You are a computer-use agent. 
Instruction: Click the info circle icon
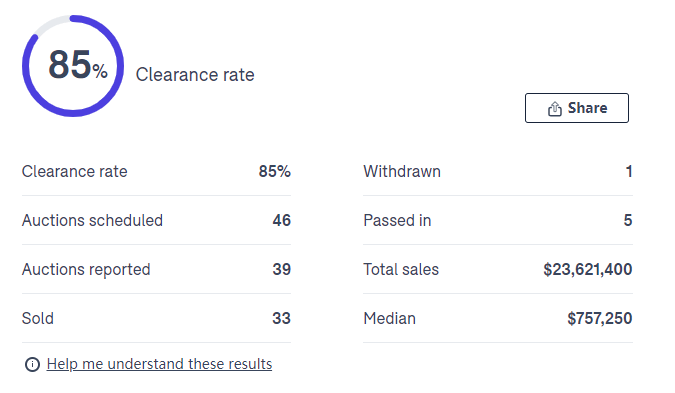(x=32, y=365)
